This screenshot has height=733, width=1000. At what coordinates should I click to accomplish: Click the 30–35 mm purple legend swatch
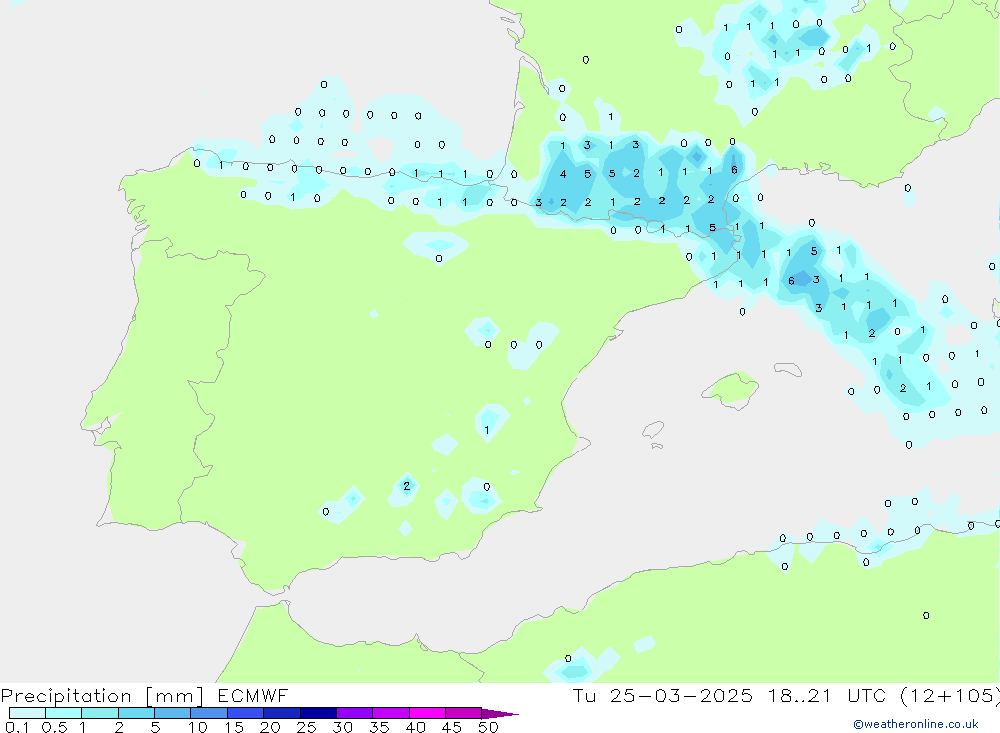[x=354, y=713]
